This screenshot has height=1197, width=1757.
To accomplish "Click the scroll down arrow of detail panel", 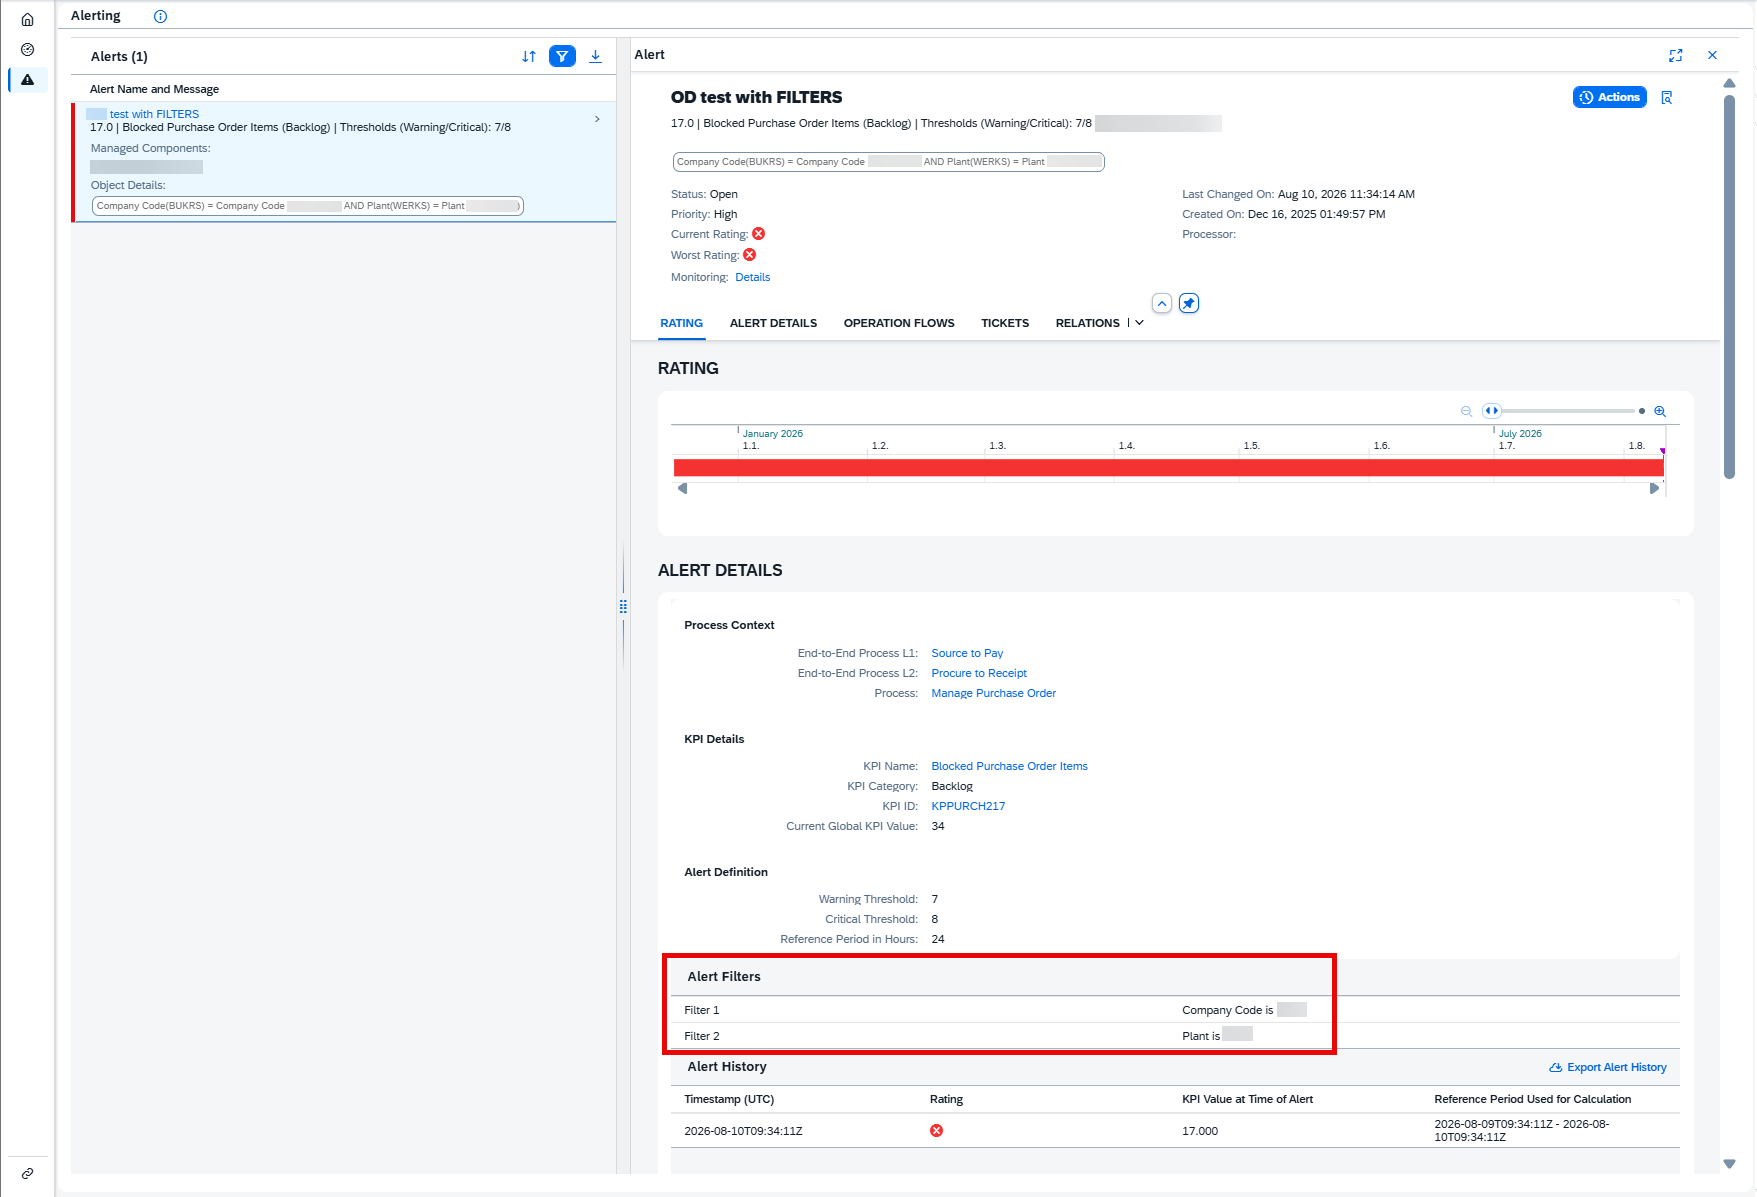I will [x=1729, y=1164].
